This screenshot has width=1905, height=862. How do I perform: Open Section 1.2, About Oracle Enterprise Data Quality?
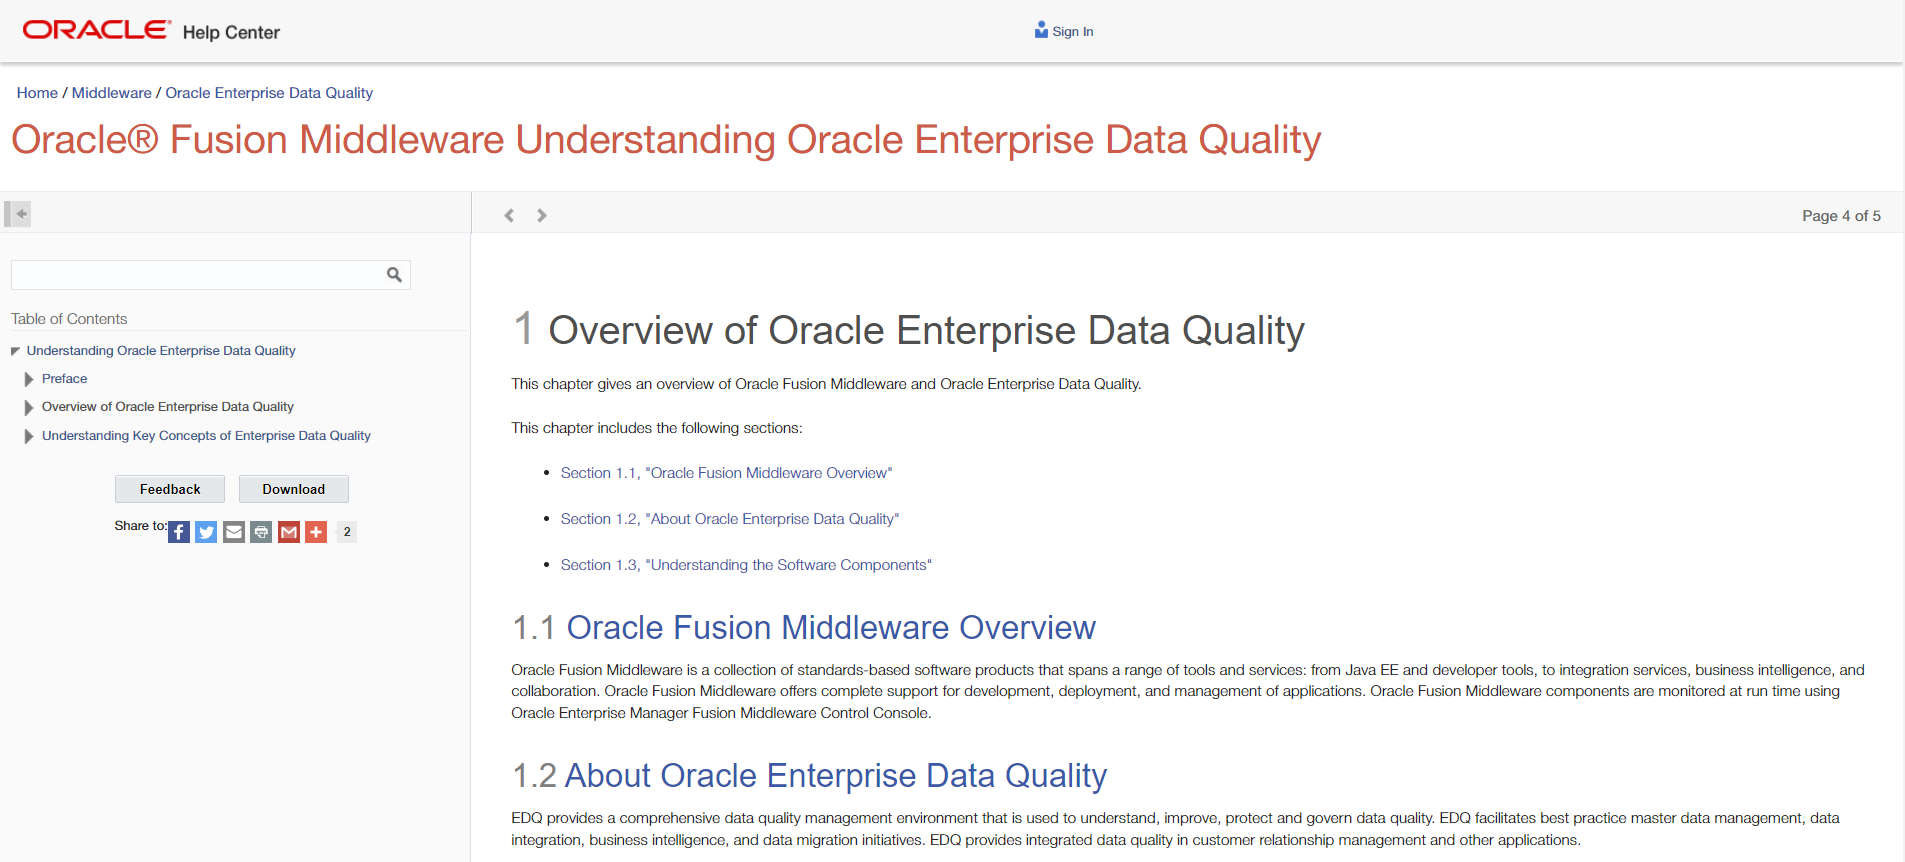tap(729, 518)
